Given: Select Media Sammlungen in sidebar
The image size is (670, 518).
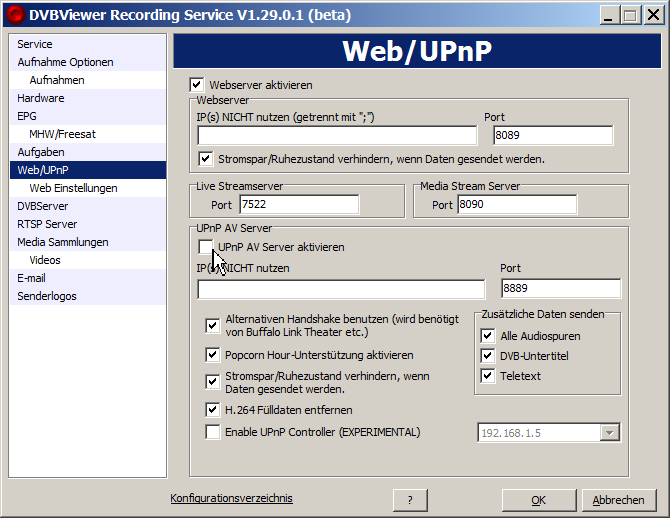Looking at the screenshot, I should [x=88, y=242].
